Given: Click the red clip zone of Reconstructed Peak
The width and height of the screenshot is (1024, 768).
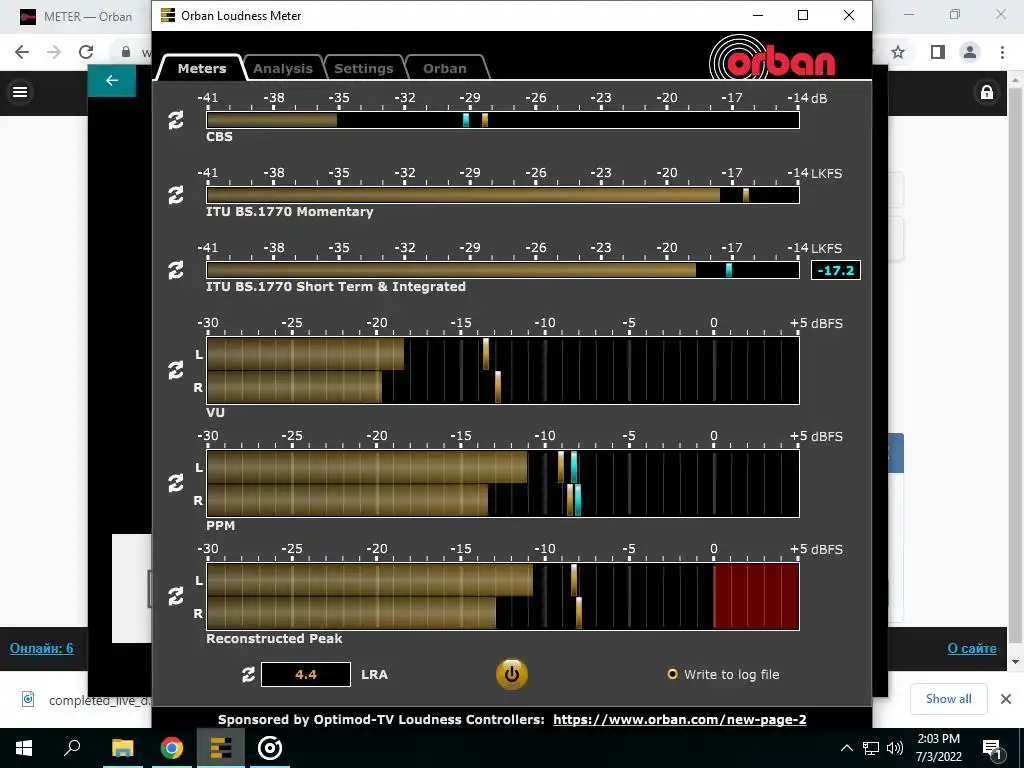Looking at the screenshot, I should 756,596.
